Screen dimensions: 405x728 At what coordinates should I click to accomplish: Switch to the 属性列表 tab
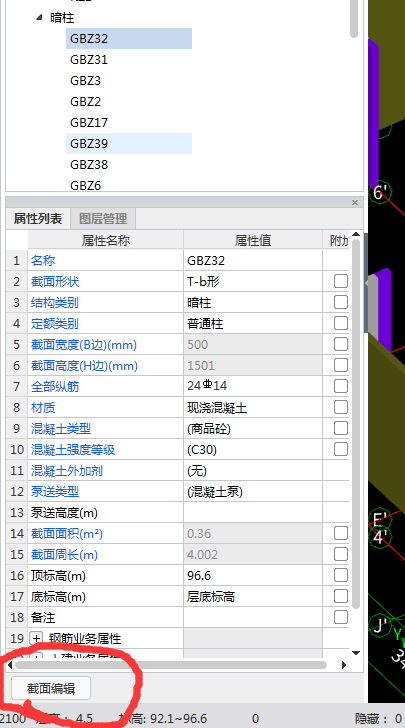(x=38, y=218)
